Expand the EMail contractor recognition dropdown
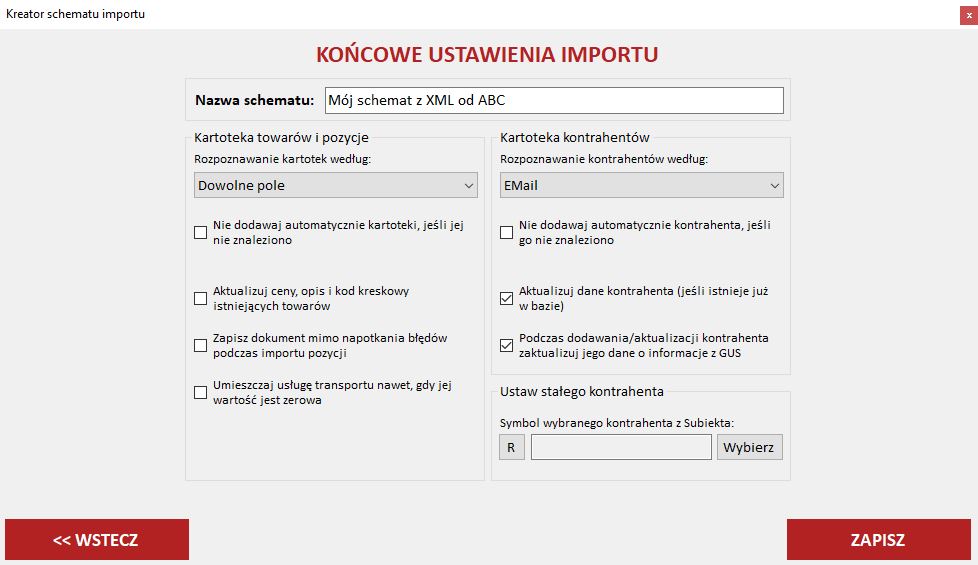This screenshot has height=565, width=978. point(641,186)
